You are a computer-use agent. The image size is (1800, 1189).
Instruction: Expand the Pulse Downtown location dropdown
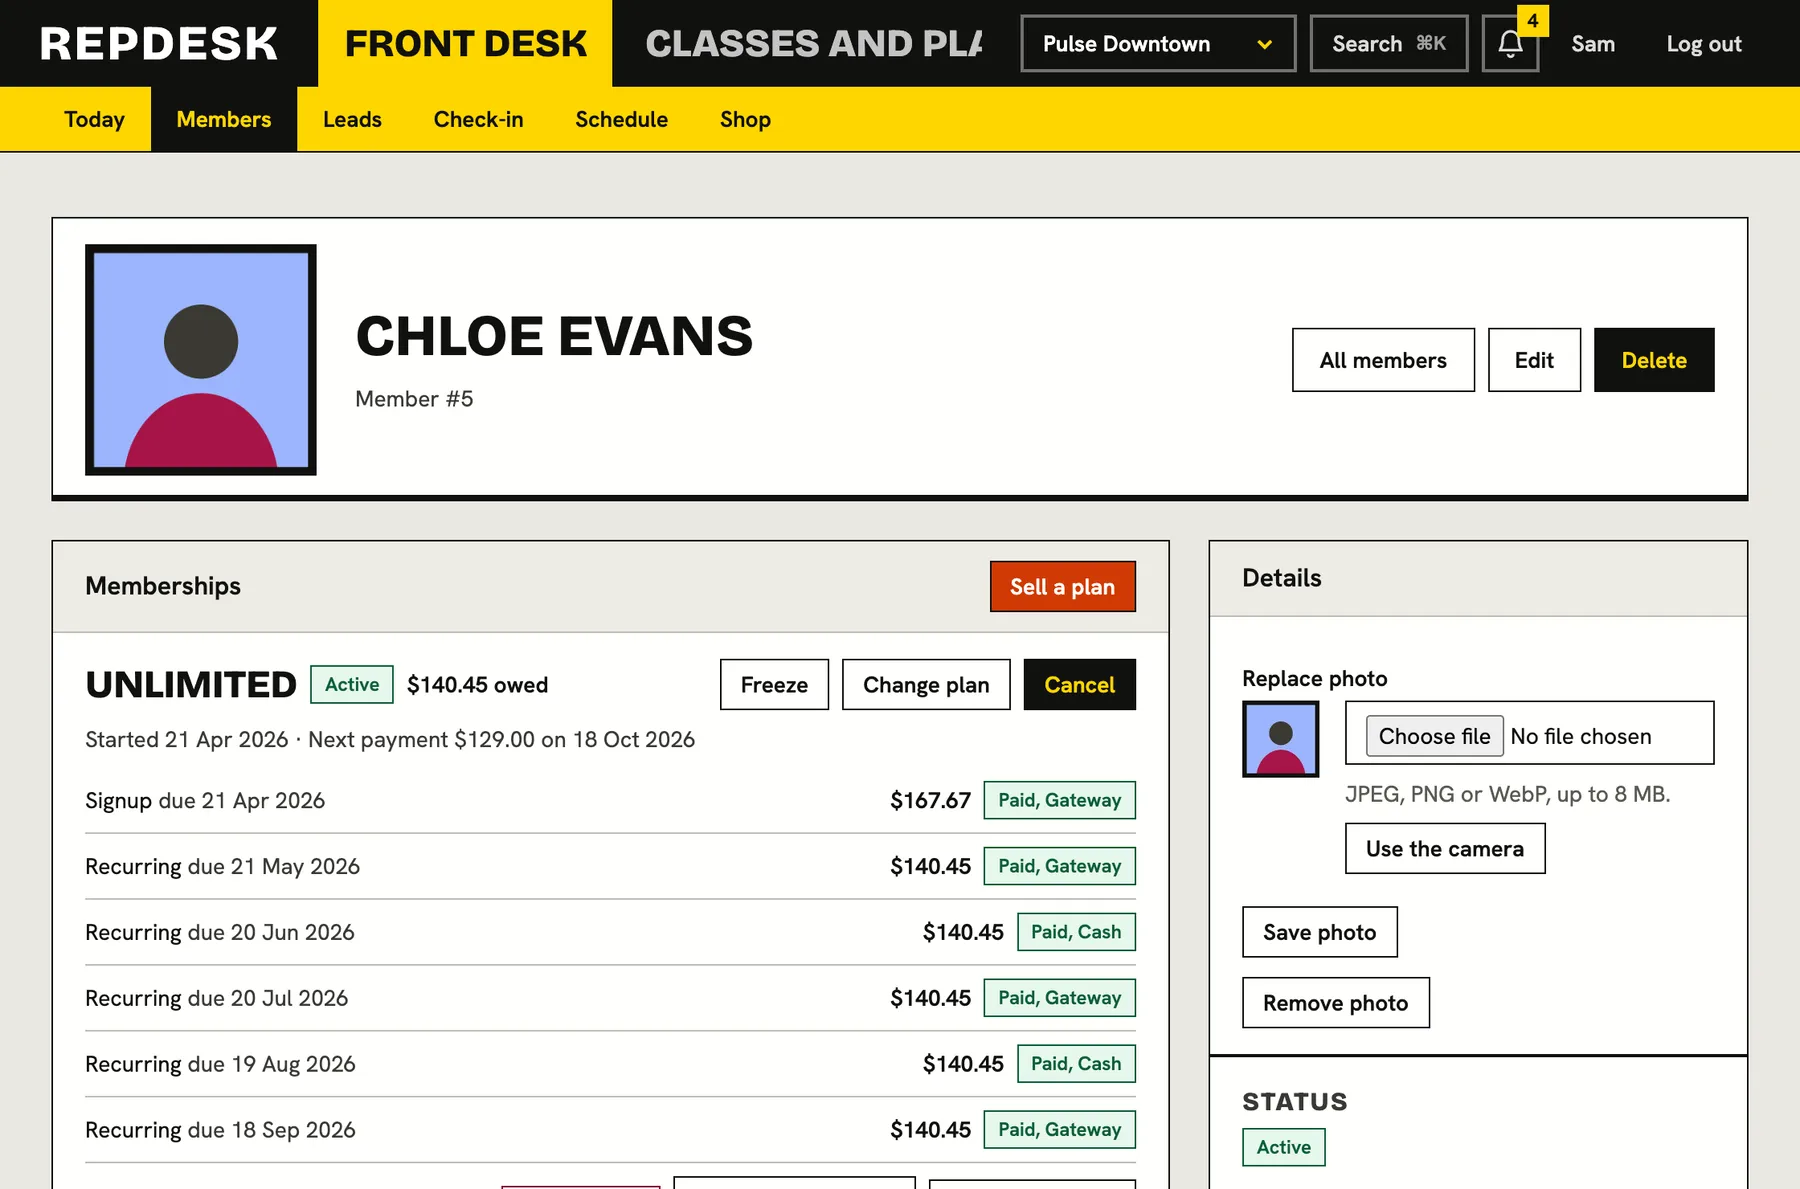[1158, 44]
